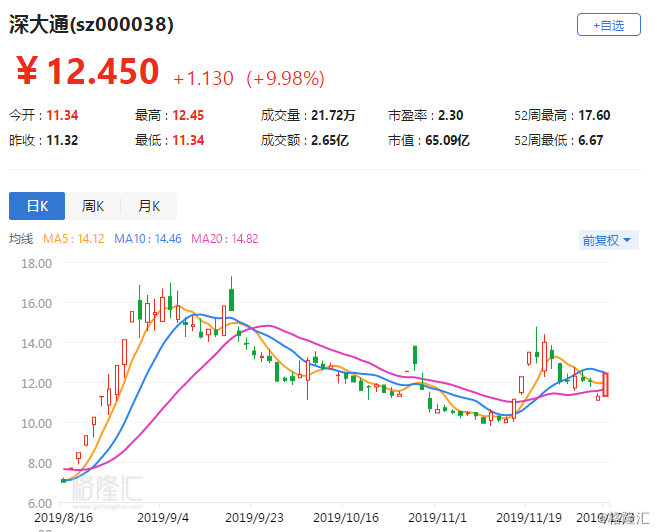Click the 2019/8/16 date axis label
Viewport: 657px width, 532px height.
point(63,518)
